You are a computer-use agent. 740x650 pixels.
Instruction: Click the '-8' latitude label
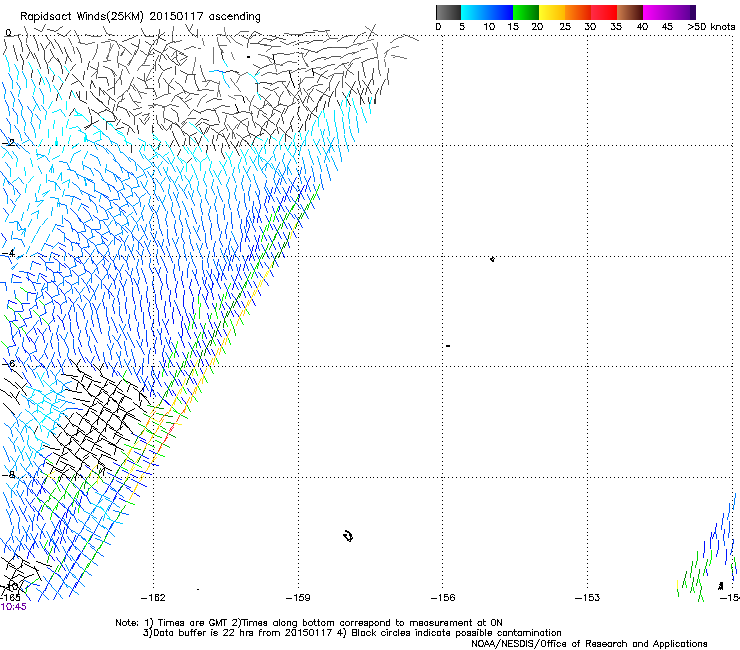coord(8,474)
